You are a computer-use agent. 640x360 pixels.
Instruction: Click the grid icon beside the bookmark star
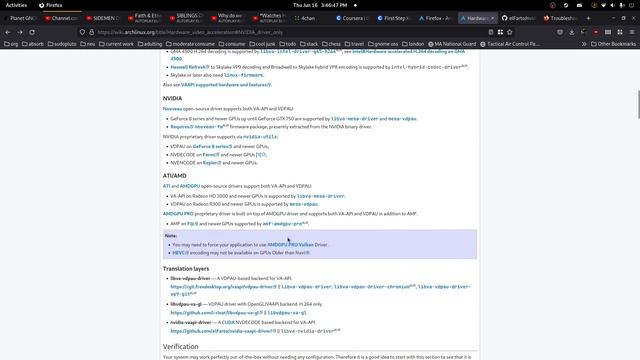click(x=500, y=32)
